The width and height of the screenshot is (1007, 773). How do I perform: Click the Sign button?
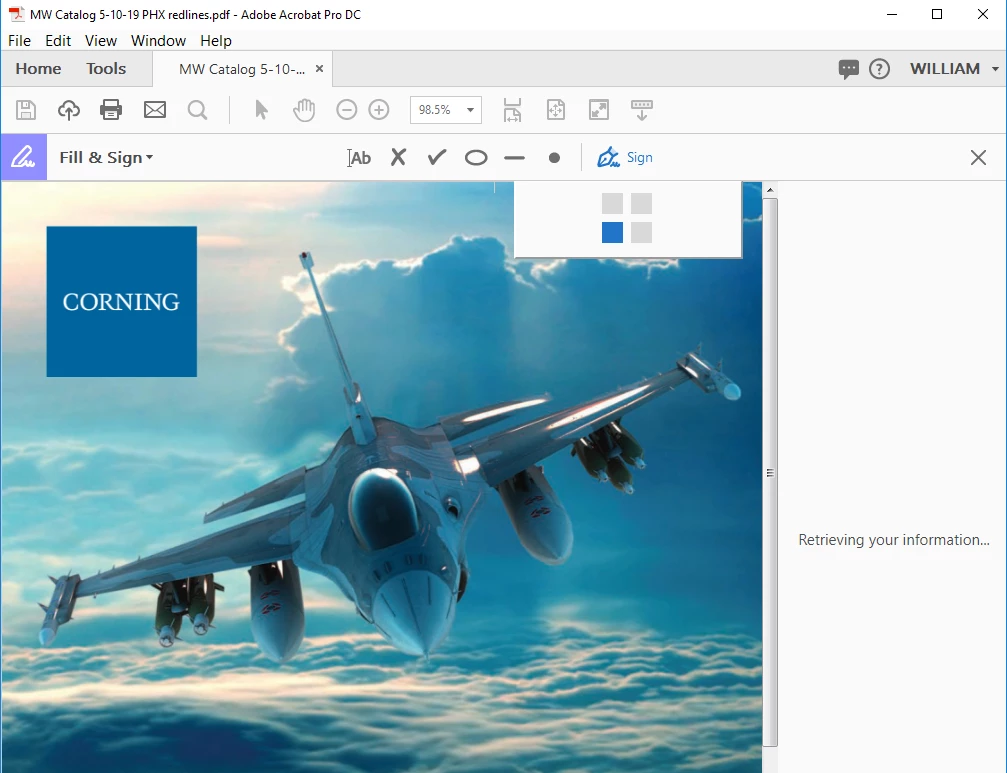pyautogui.click(x=625, y=157)
